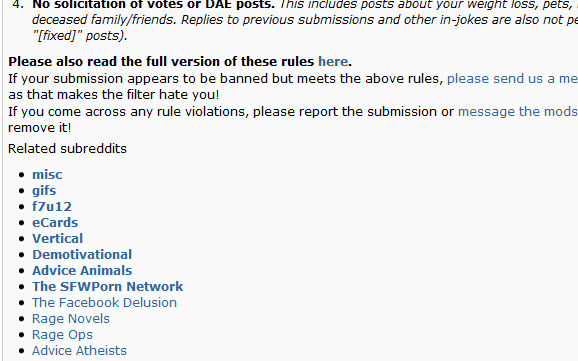578x361 pixels.
Task: Open The SFWPorn Network link
Action: coord(108,287)
